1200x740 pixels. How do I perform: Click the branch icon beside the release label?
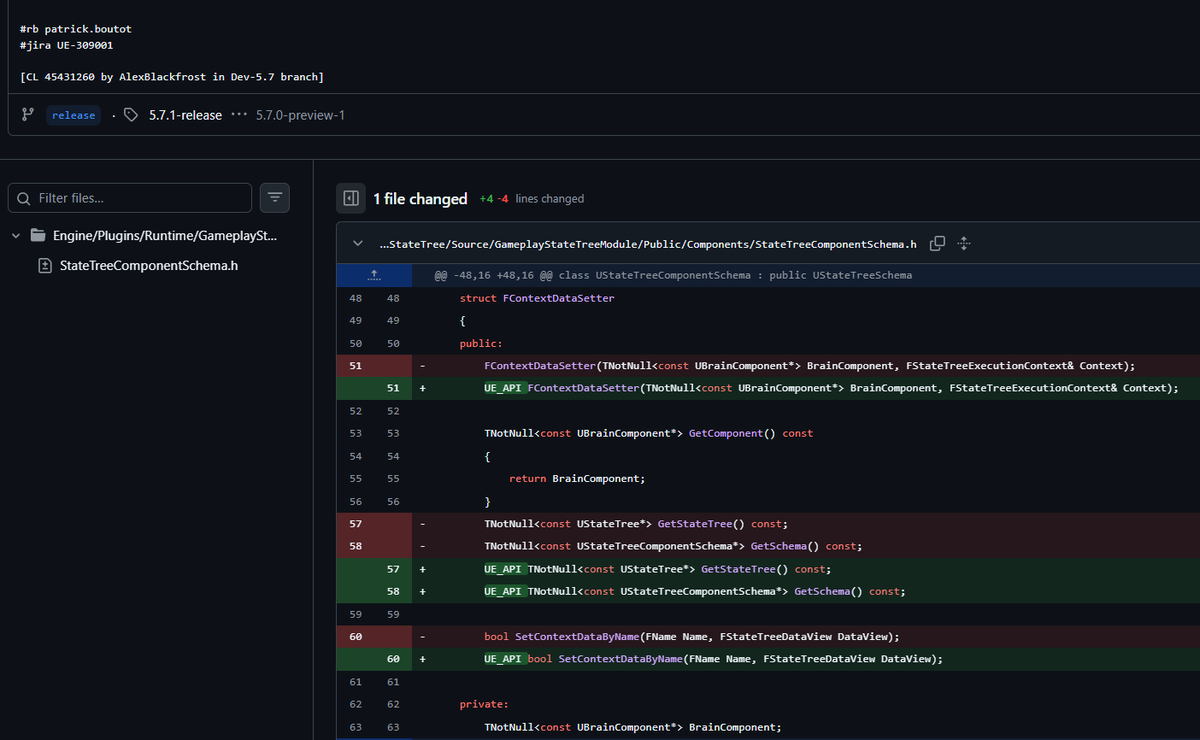28,115
